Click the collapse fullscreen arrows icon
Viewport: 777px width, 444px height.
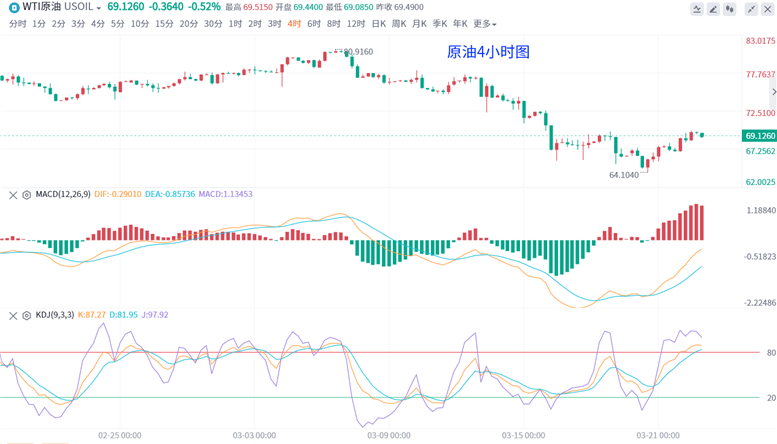point(750,9)
